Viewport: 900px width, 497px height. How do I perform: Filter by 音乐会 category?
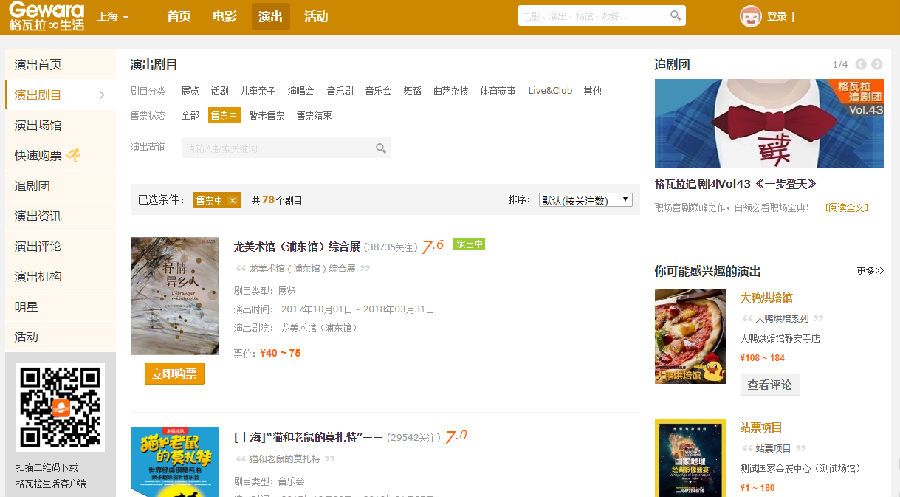pos(378,91)
